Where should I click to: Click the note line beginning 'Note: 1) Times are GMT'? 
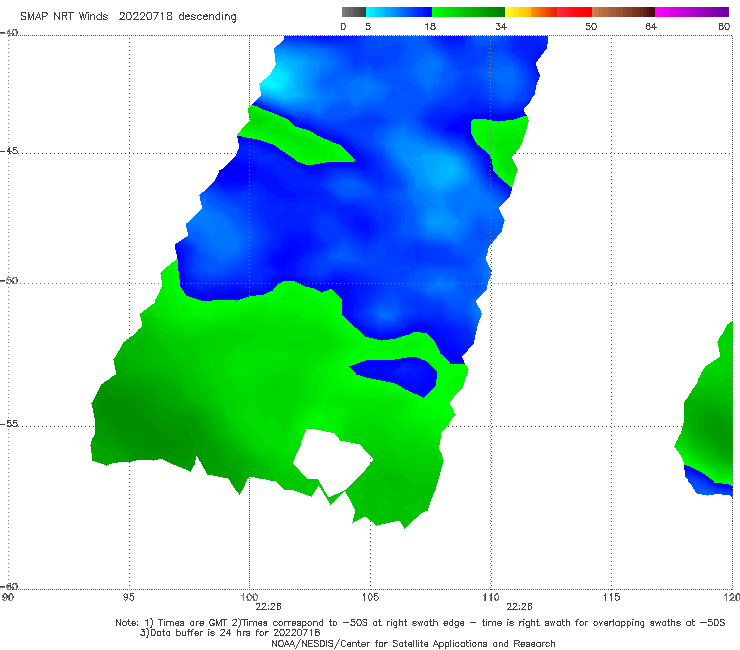[x=420, y=623]
